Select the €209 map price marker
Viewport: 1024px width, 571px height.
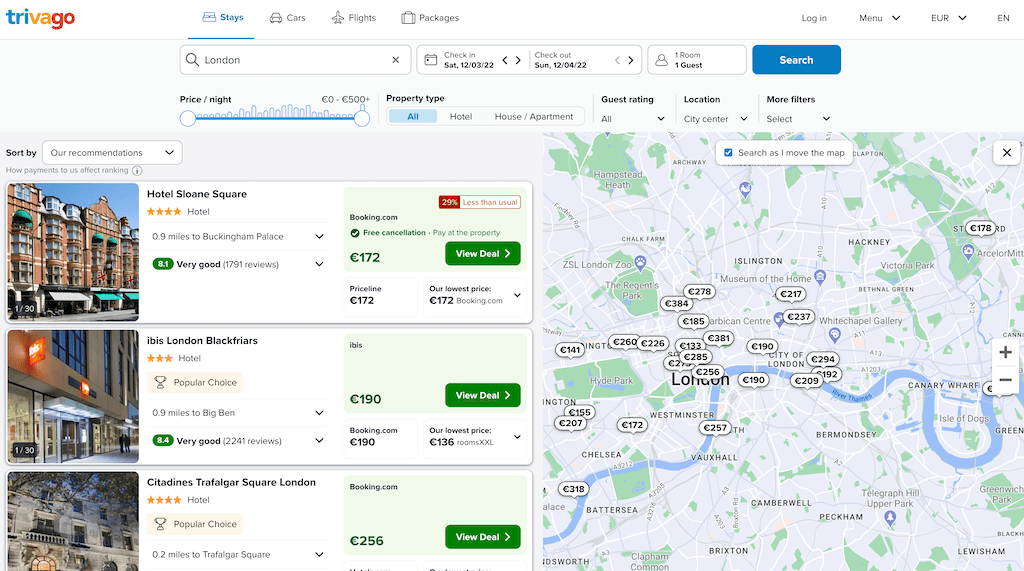point(807,380)
